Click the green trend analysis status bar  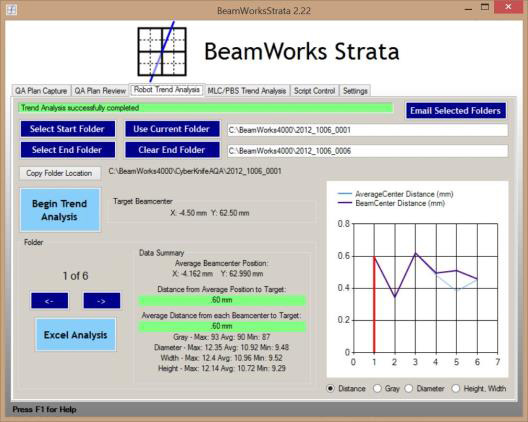point(205,108)
